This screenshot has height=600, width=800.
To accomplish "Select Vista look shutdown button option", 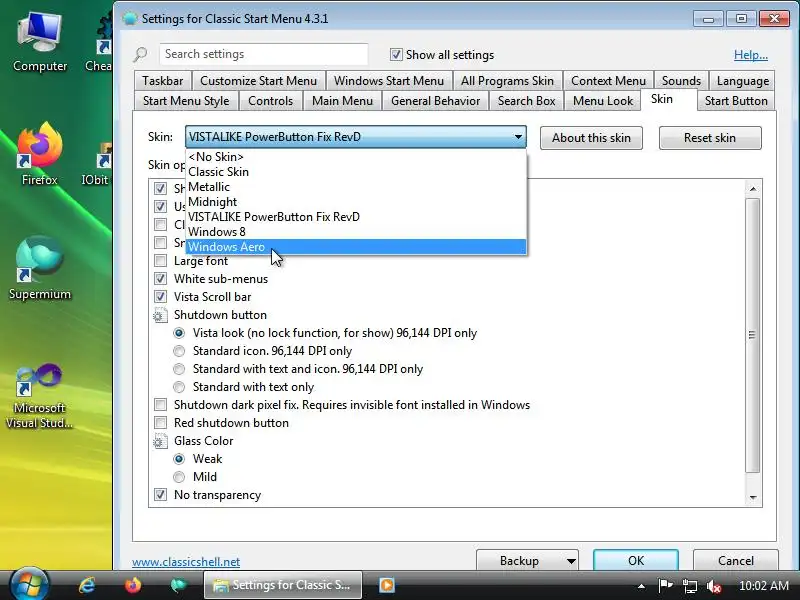I will tap(179, 333).
